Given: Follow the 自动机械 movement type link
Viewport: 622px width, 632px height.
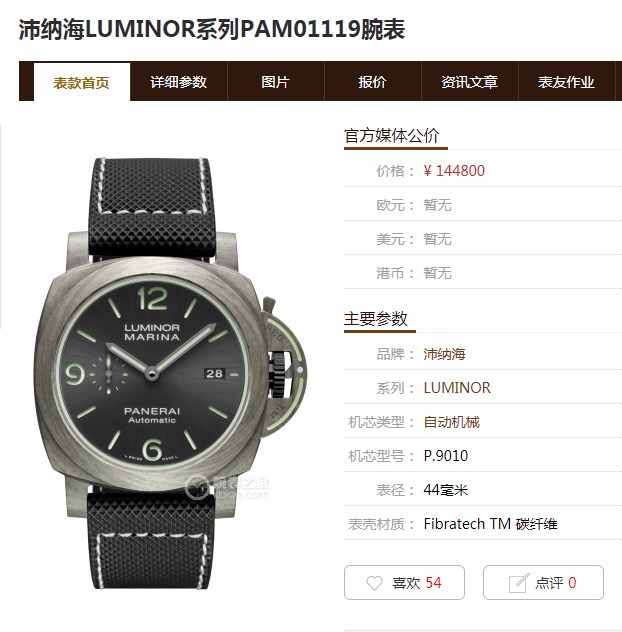Looking at the screenshot, I should point(451,422).
